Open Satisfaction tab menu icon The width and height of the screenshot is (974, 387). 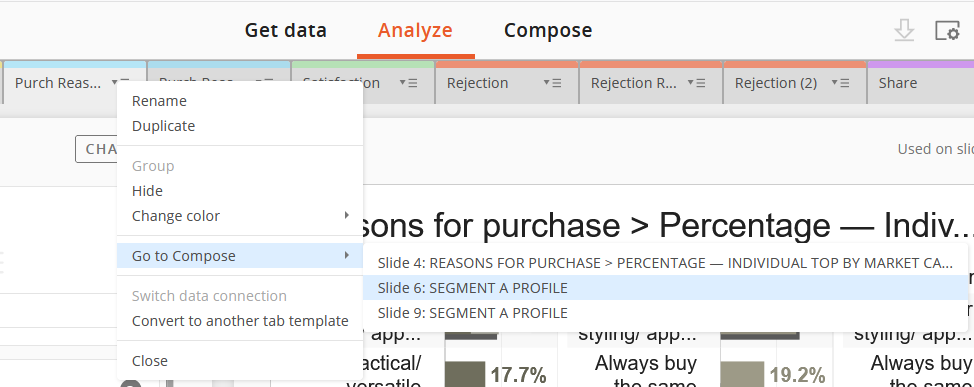click(408, 83)
